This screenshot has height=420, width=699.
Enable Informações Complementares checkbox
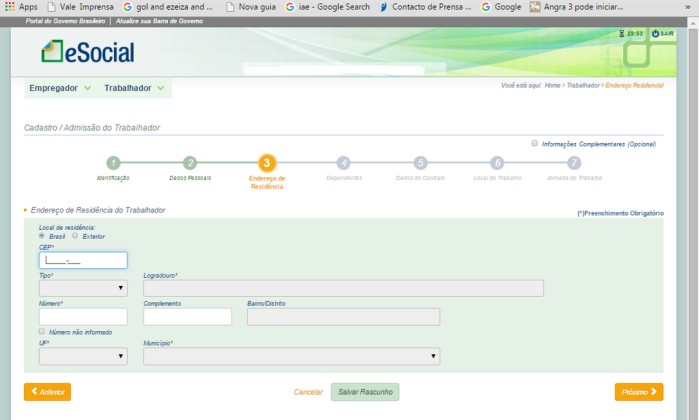point(535,143)
